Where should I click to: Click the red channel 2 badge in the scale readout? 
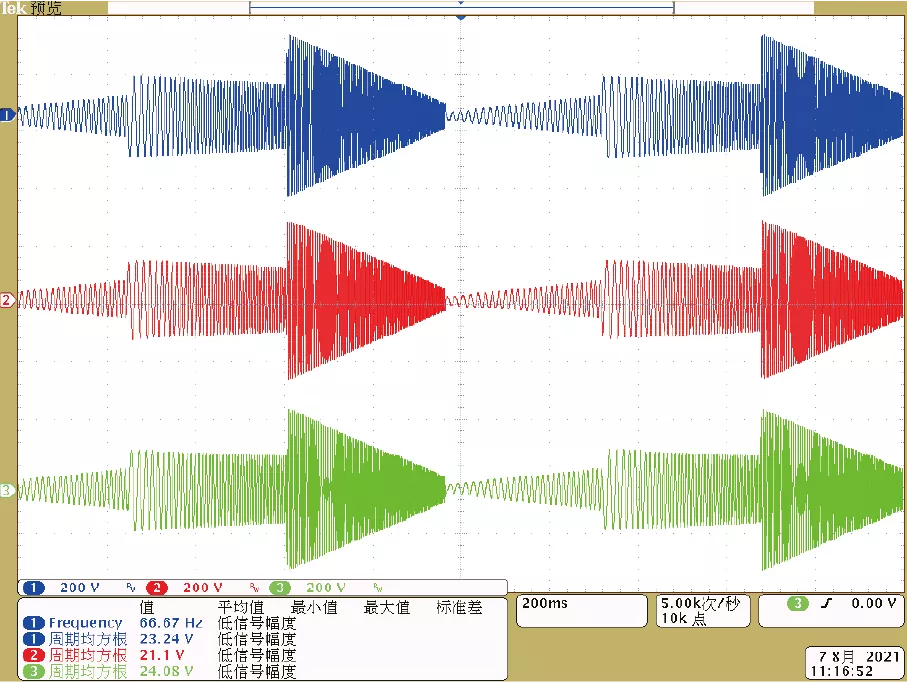[x=157, y=588]
